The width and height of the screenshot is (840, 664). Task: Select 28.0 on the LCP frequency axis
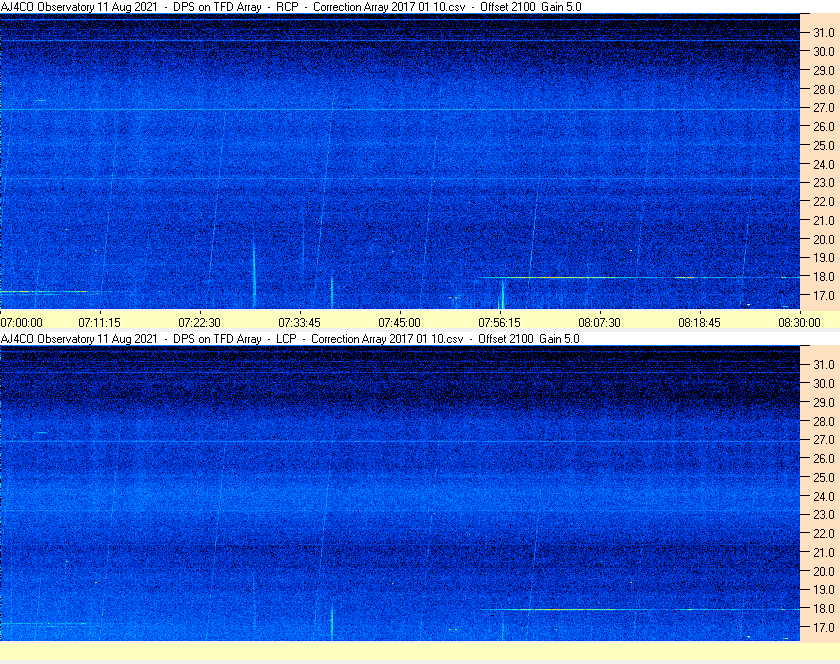pyautogui.click(x=824, y=421)
